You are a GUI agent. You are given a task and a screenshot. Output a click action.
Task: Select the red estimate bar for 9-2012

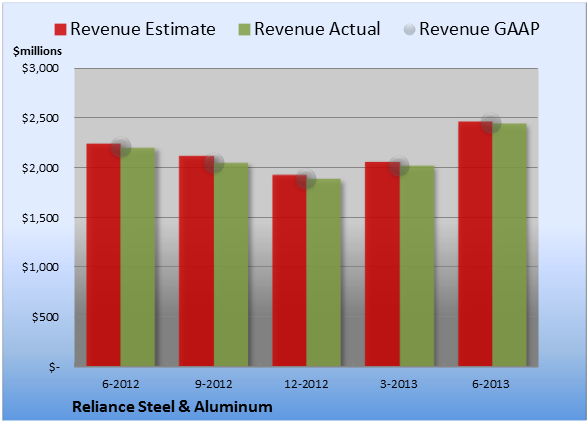196,261
